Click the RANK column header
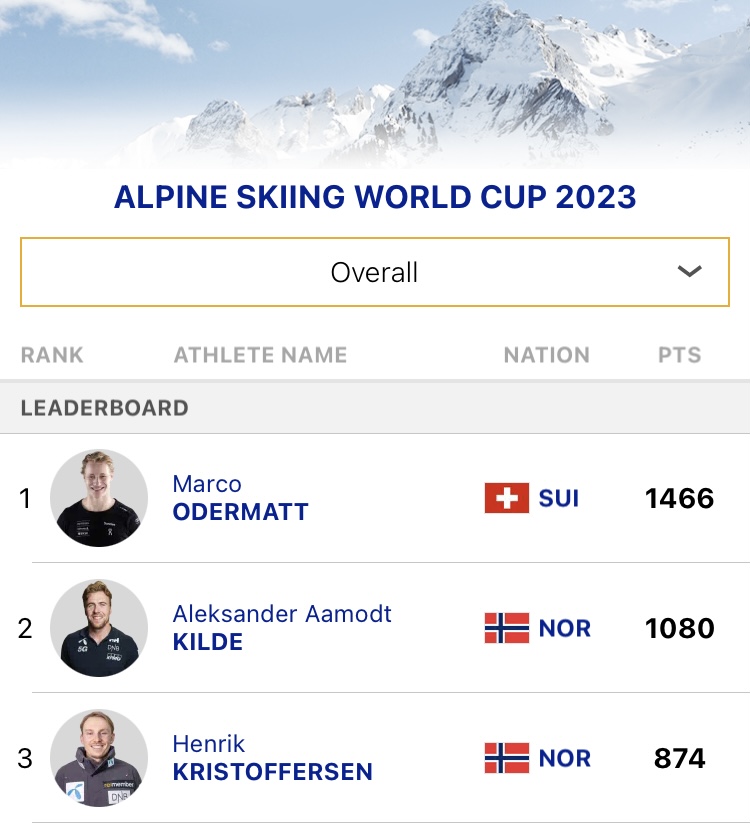Screen dimensions: 750x828 click(x=52, y=355)
